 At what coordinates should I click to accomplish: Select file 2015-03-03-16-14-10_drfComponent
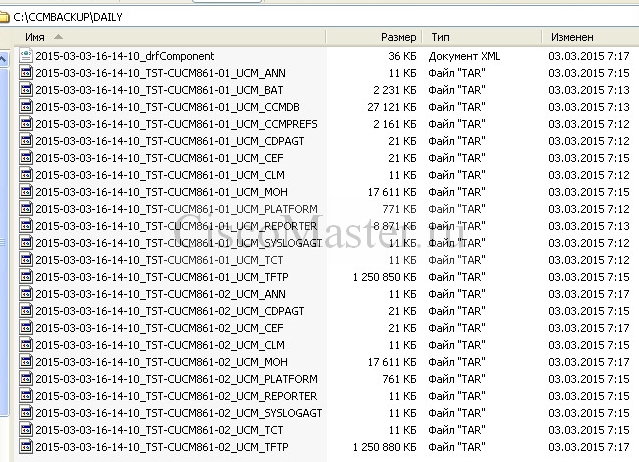point(125,56)
